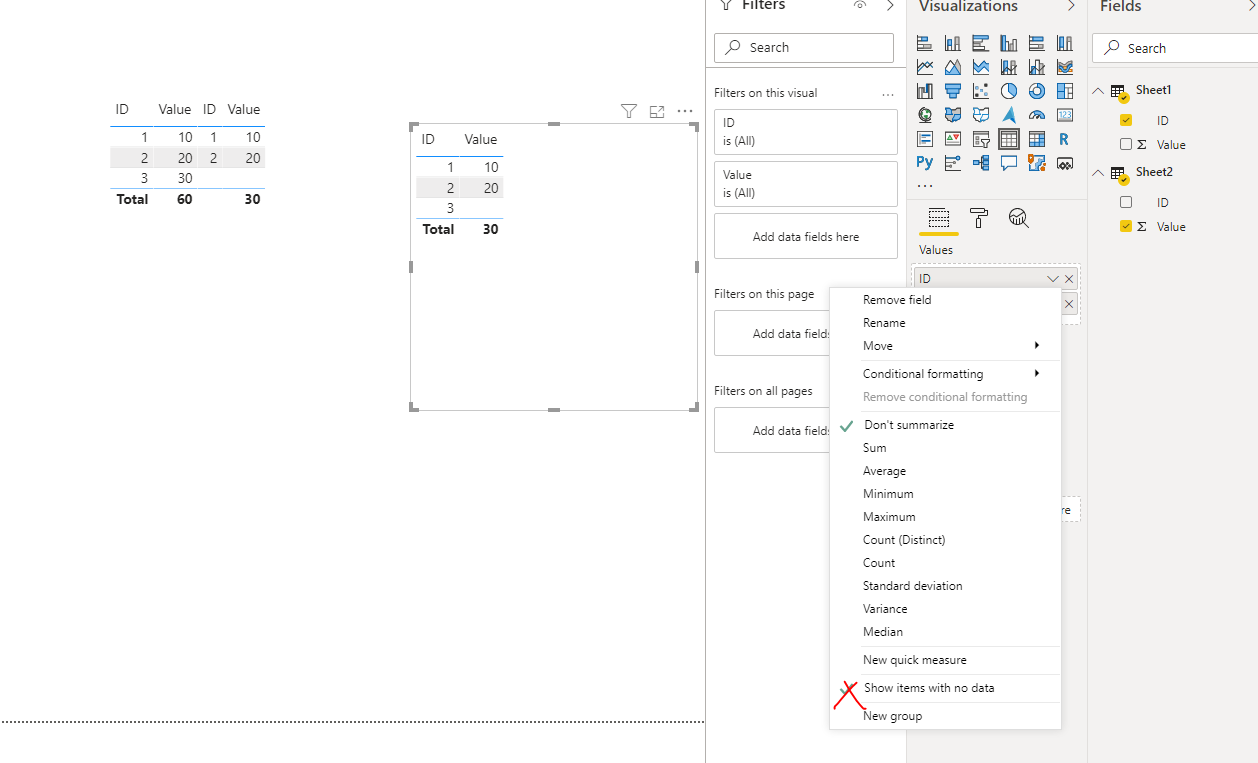Expand the ID is (All) filter card

pyautogui.click(x=806, y=131)
